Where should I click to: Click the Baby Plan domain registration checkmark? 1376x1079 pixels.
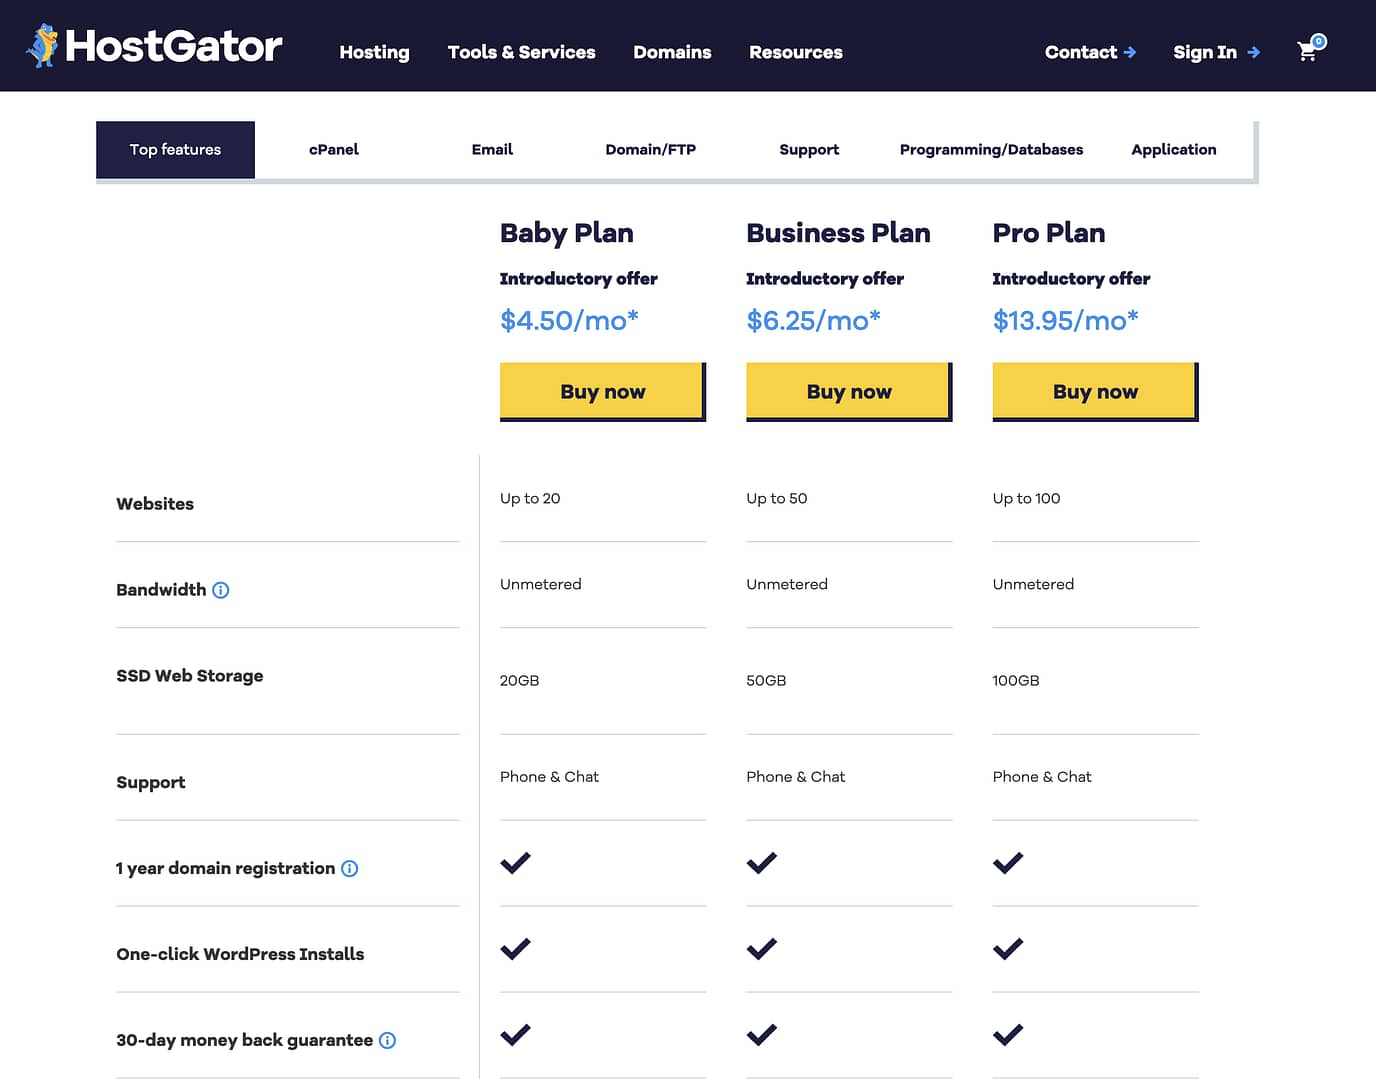515,862
